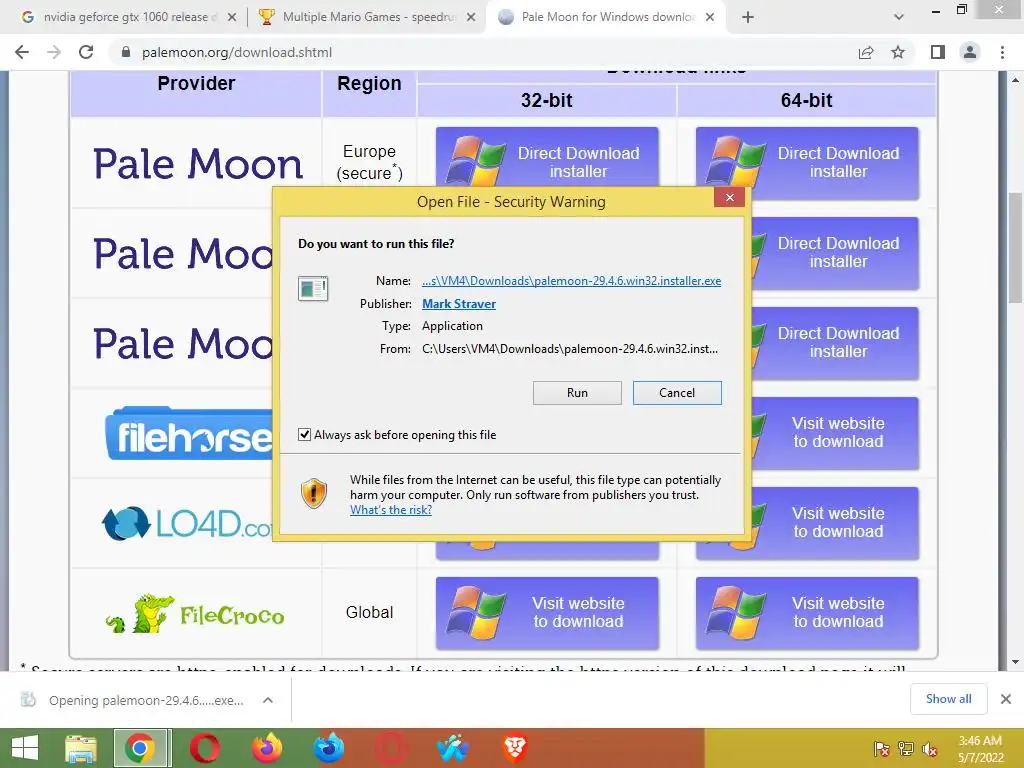Viewport: 1024px width, 768px height.
Task: Click the address bar URL field
Action: tap(483, 52)
